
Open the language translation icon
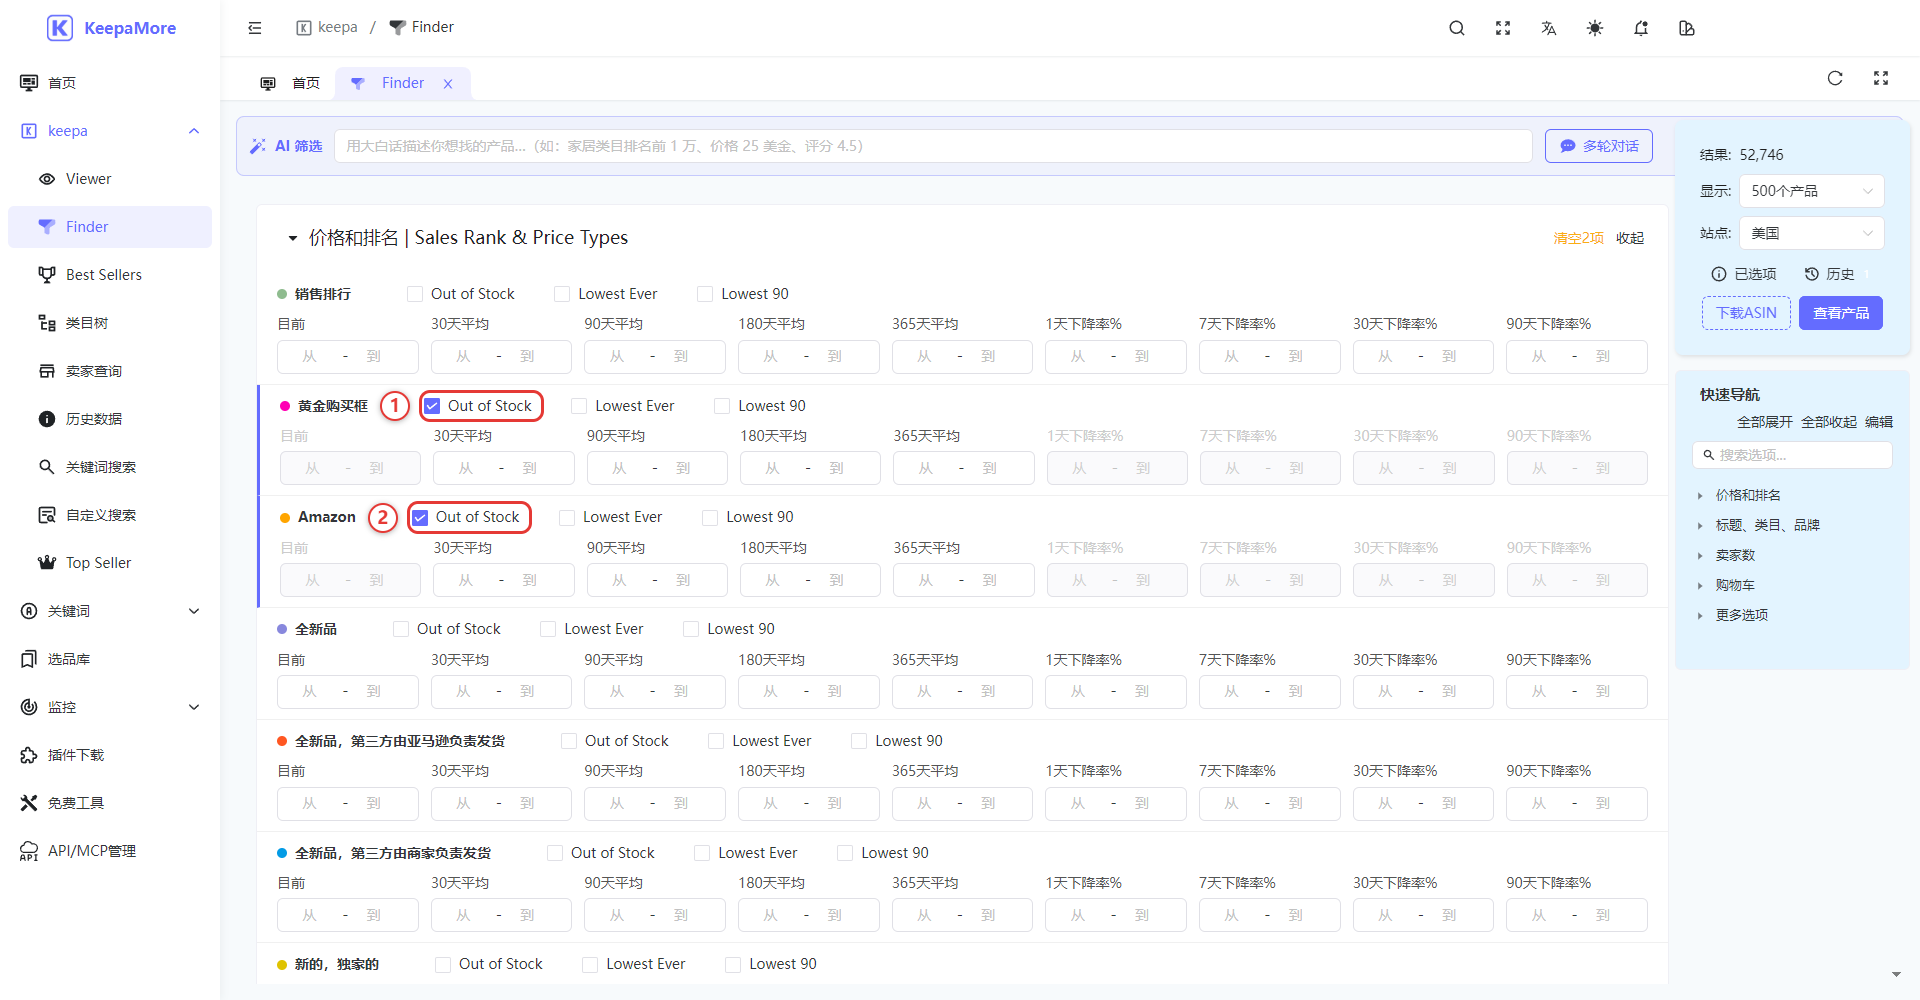[x=1549, y=28]
